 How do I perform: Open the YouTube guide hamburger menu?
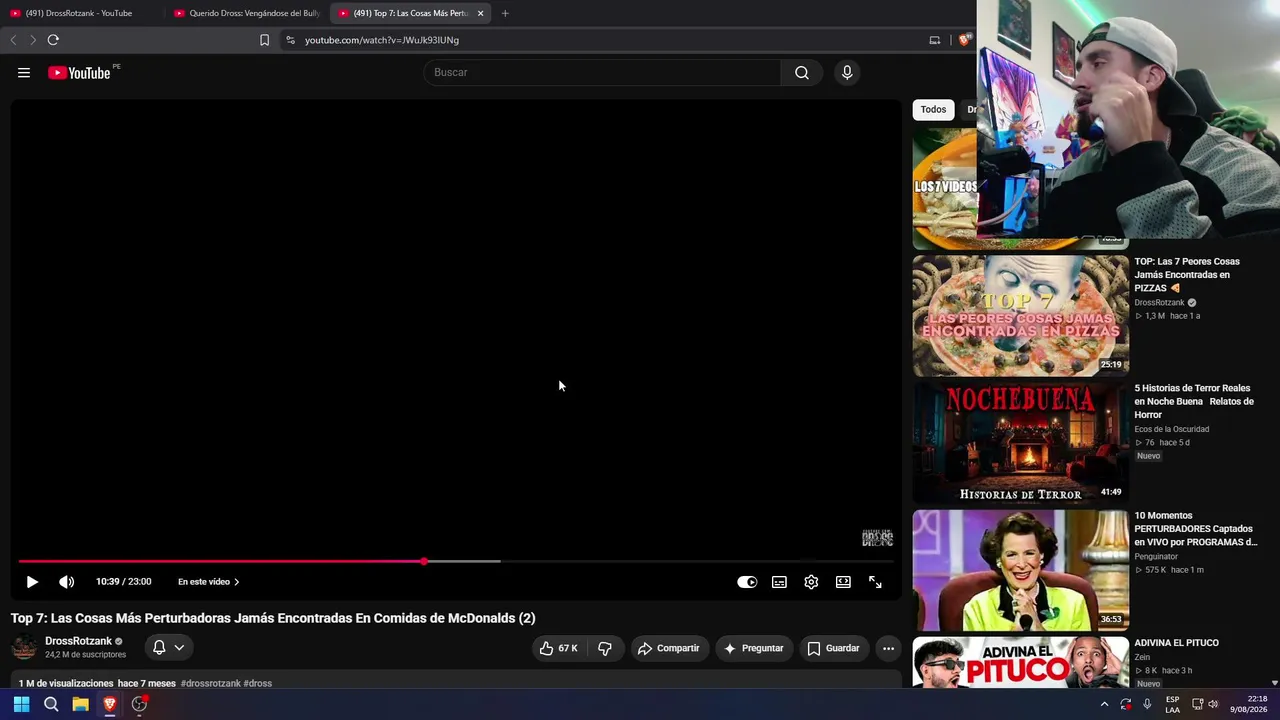(x=24, y=72)
